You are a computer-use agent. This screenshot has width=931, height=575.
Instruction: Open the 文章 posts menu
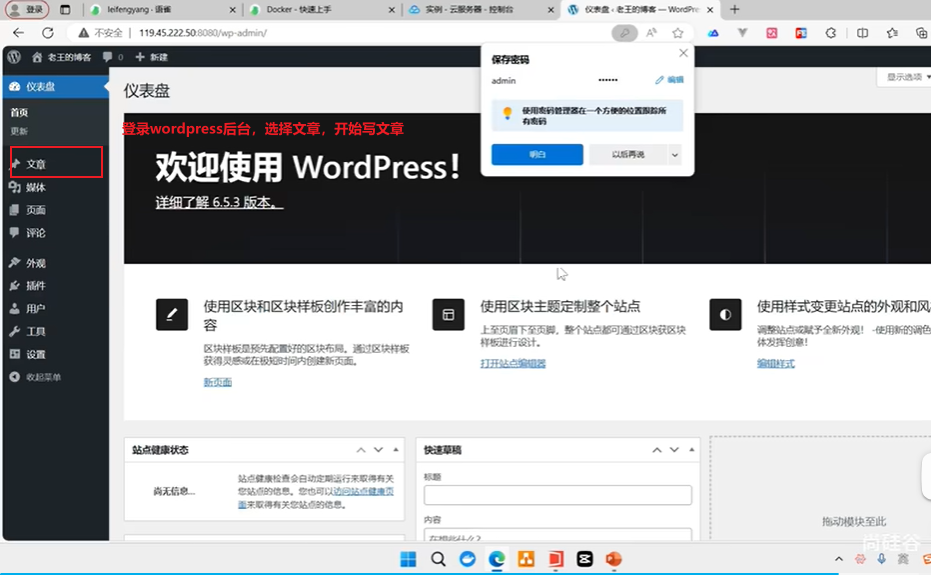pyautogui.click(x=56, y=164)
